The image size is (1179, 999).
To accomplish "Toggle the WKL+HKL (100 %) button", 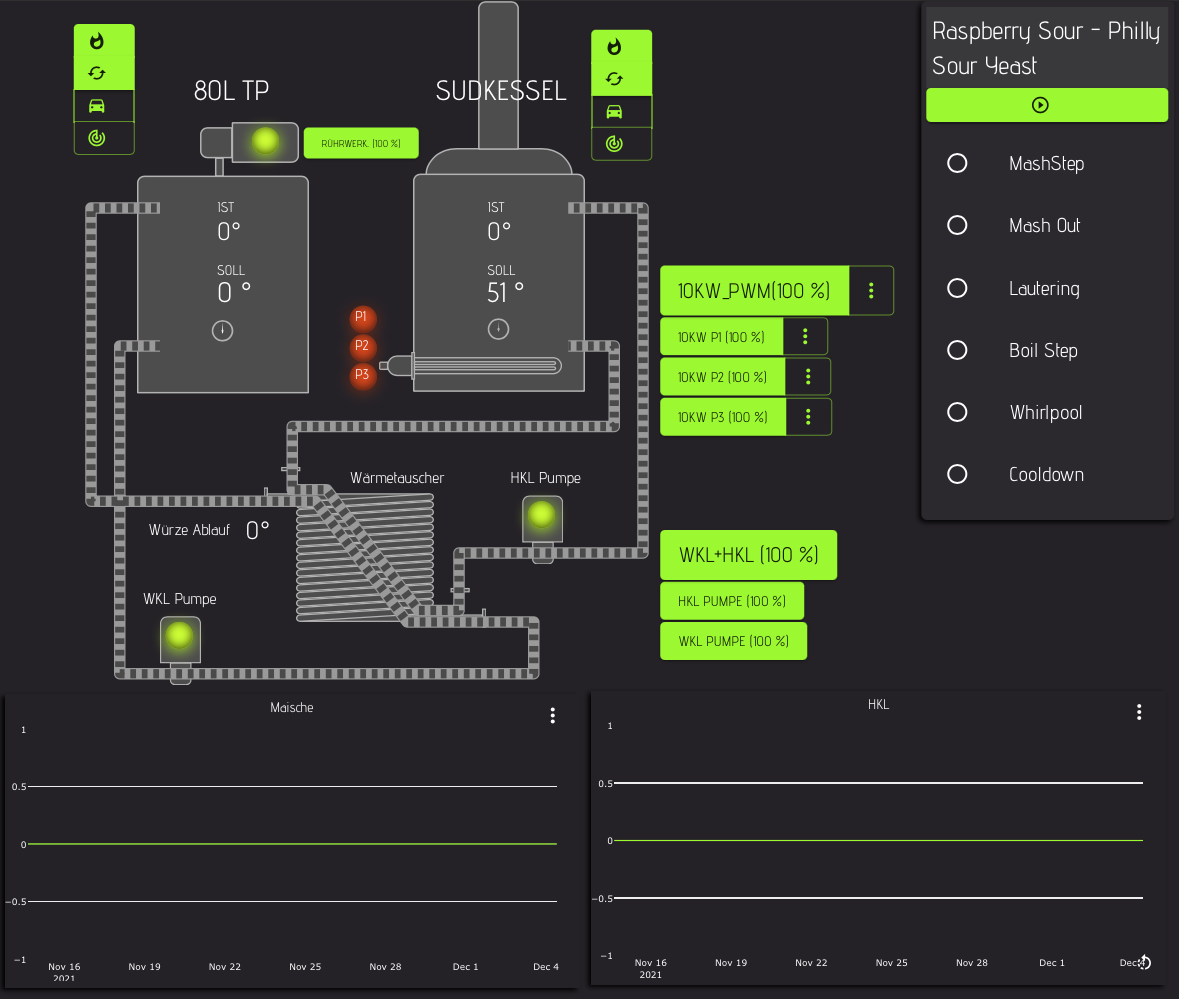I will 748,555.
